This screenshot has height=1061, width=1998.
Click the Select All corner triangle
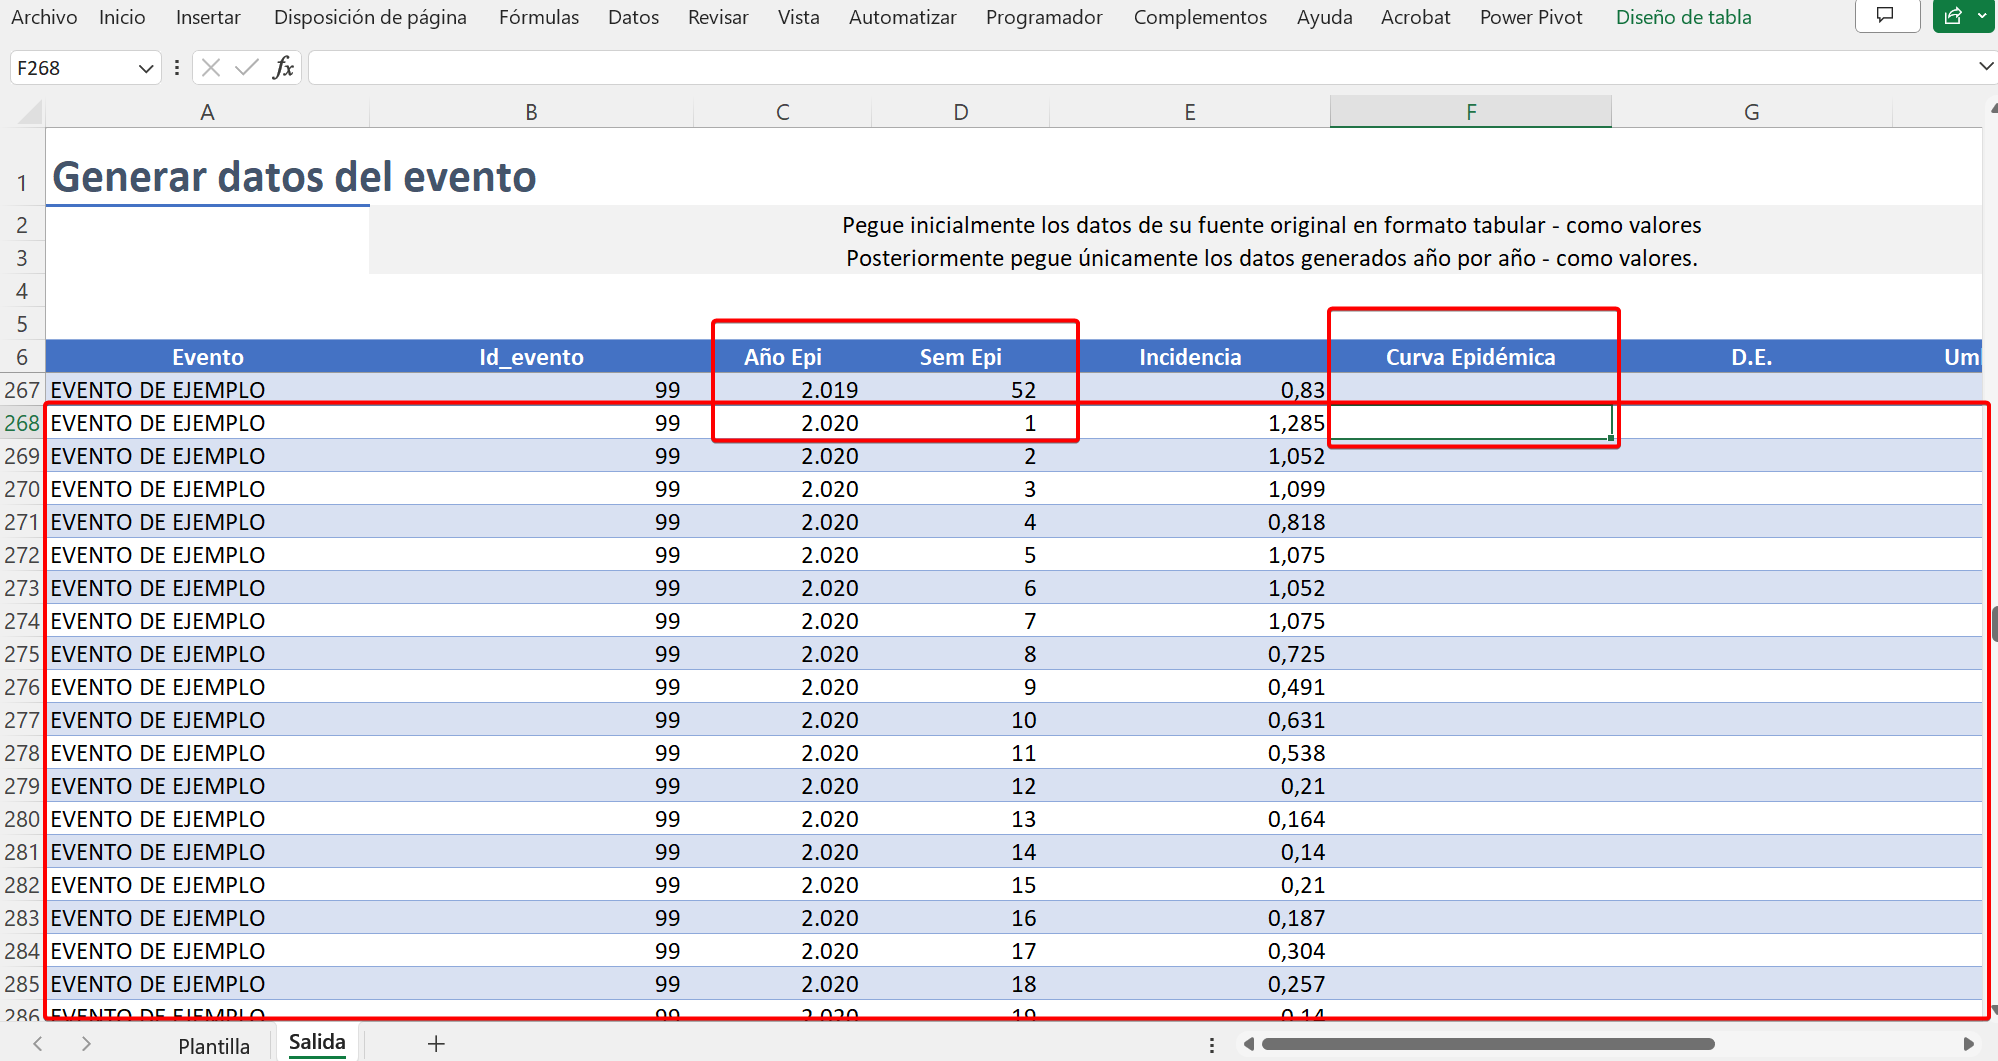[x=30, y=112]
